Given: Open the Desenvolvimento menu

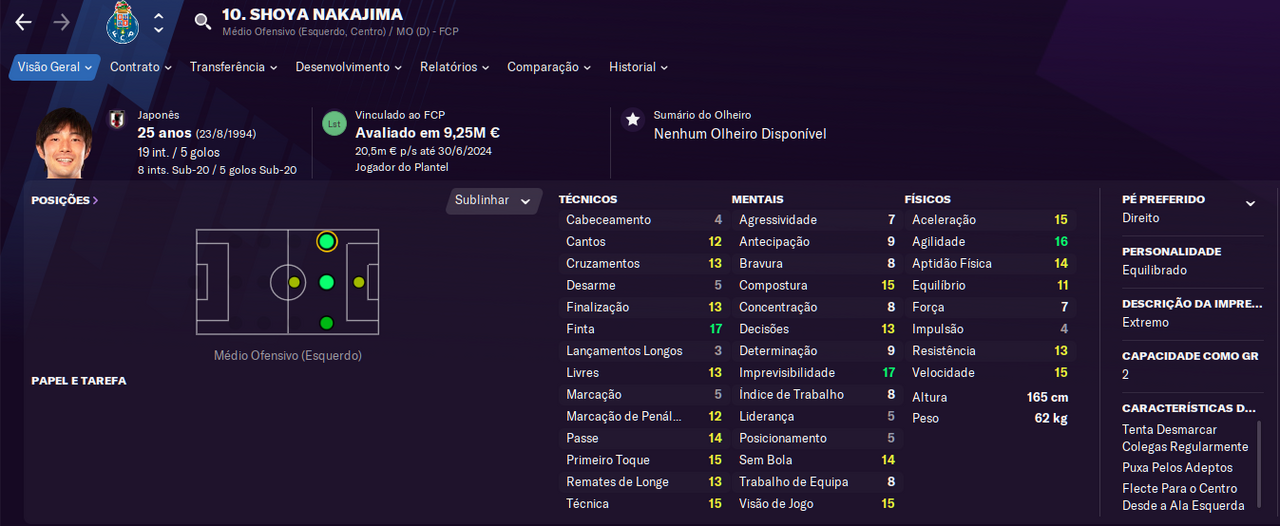Looking at the screenshot, I should [348, 67].
